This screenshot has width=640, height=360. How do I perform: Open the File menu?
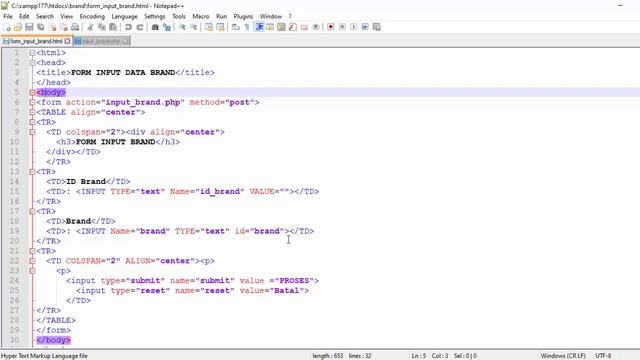[8, 16]
